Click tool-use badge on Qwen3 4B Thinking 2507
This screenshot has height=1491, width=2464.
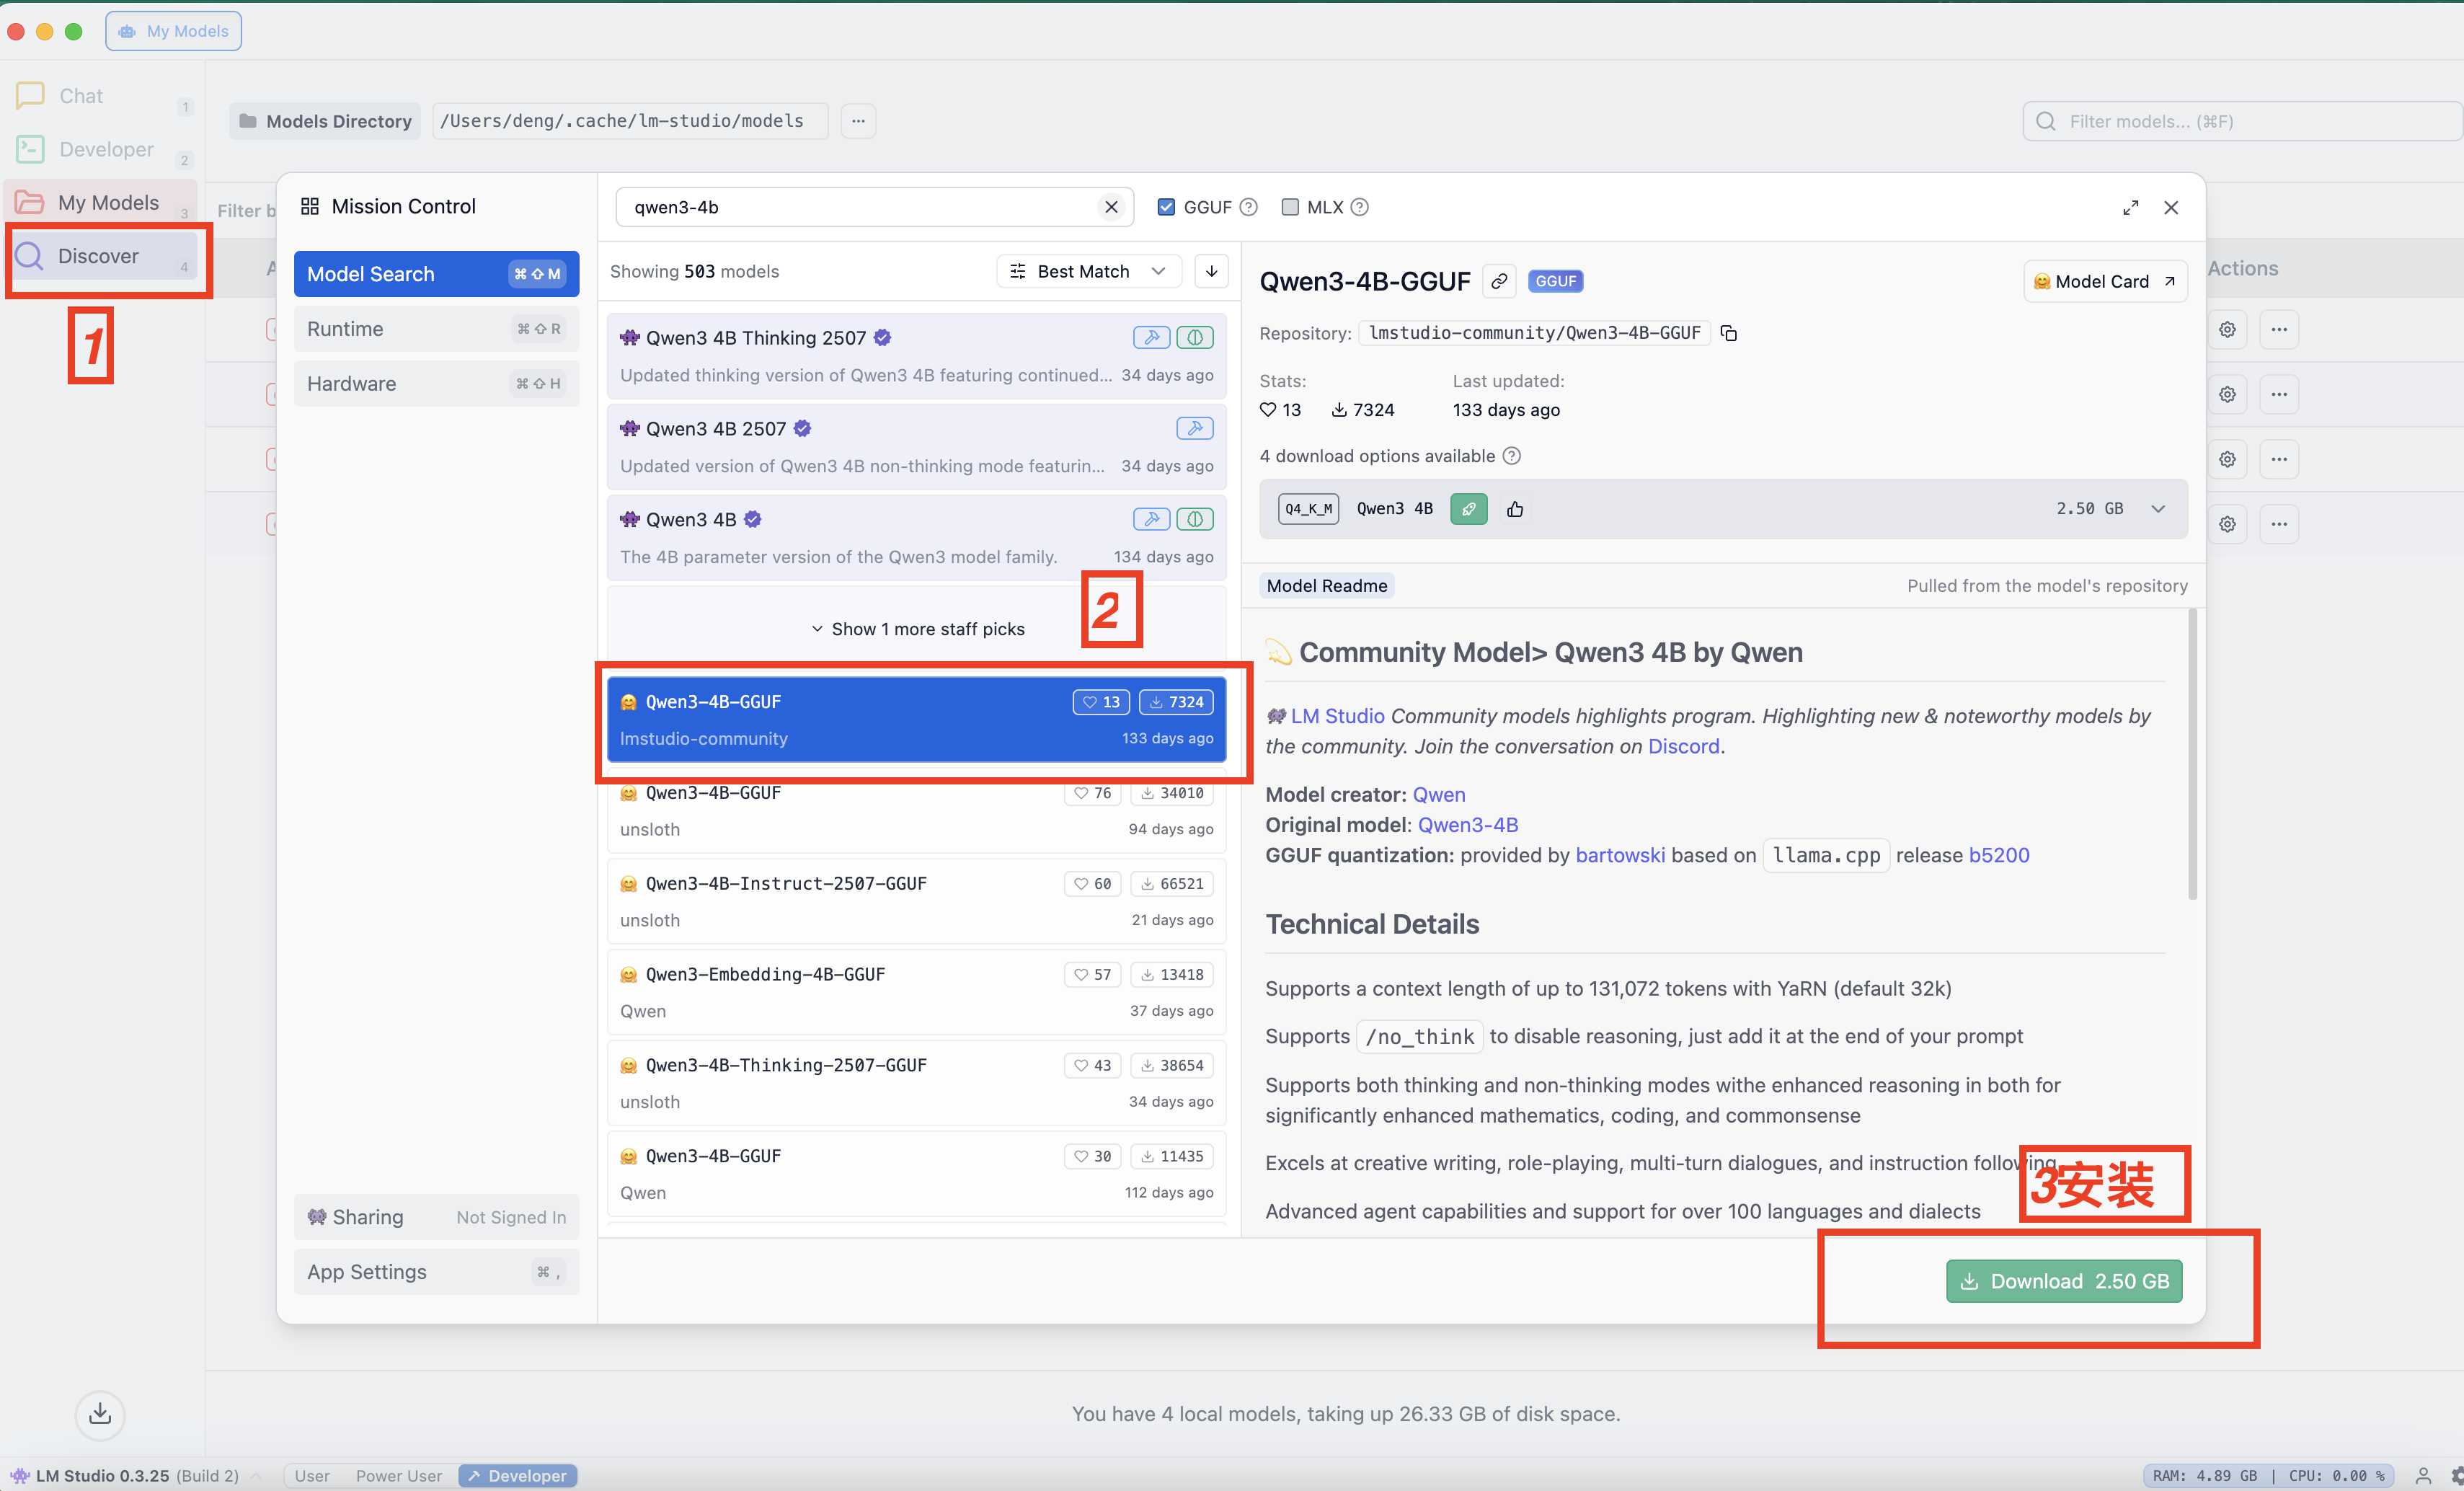coord(1151,338)
